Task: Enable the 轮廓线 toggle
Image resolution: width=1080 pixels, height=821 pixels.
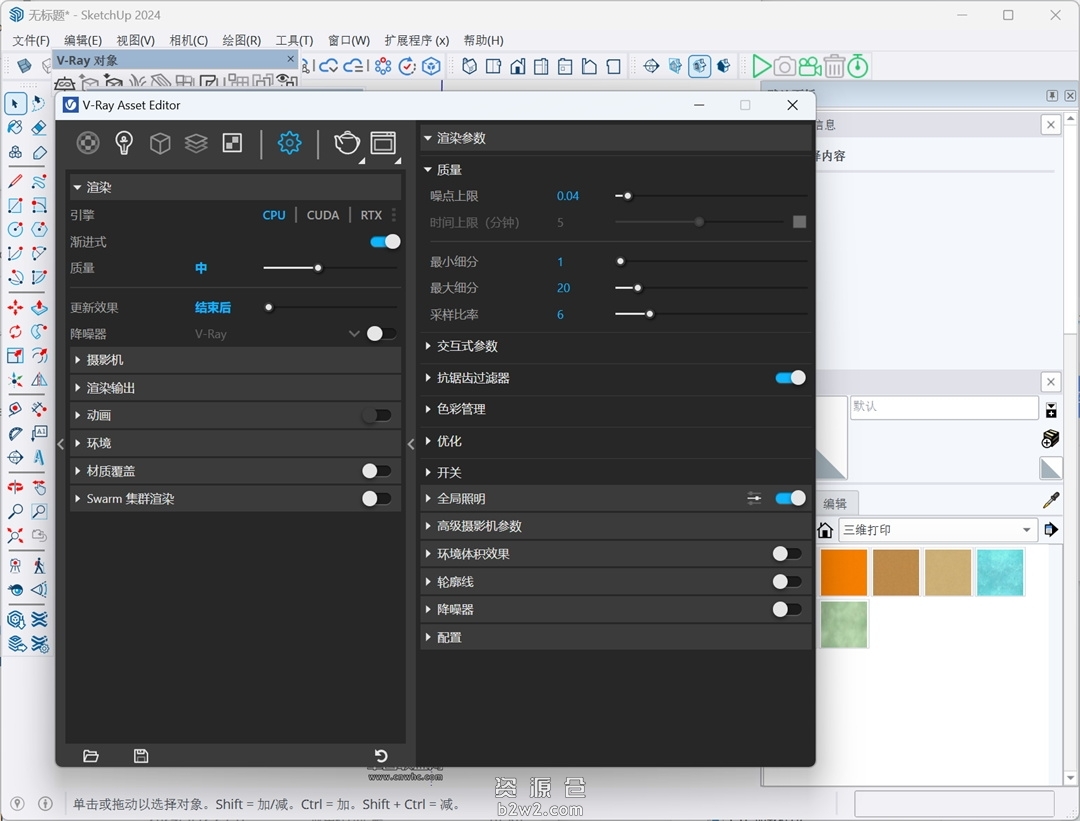Action: point(787,581)
